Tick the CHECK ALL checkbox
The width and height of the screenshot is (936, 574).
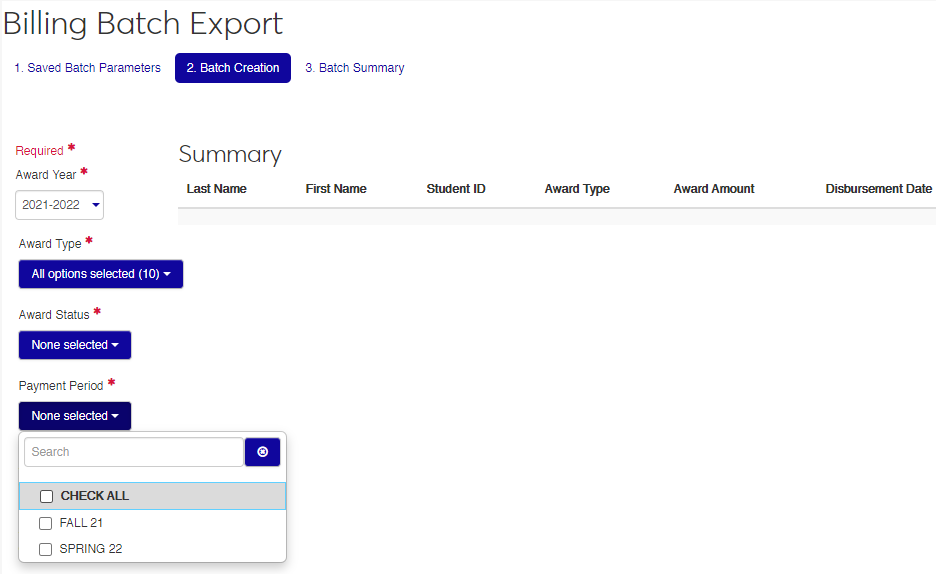(x=46, y=496)
